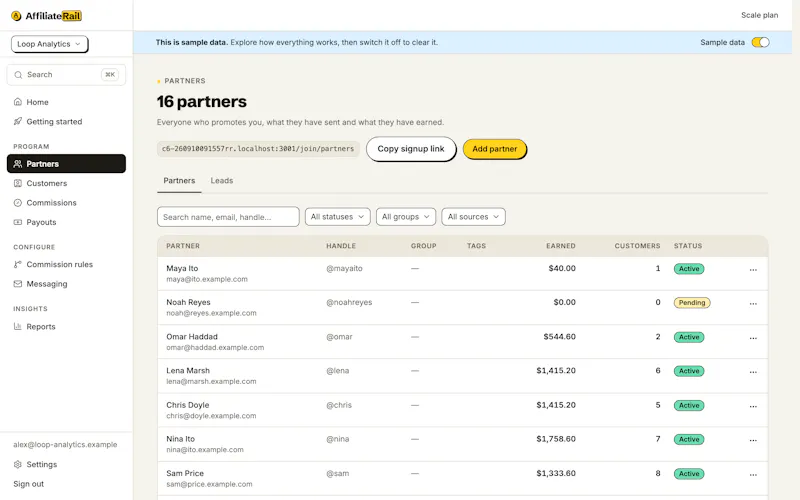Viewport: 800px width, 500px height.
Task: Open the more menu for Sam Price
Action: click(x=753, y=474)
